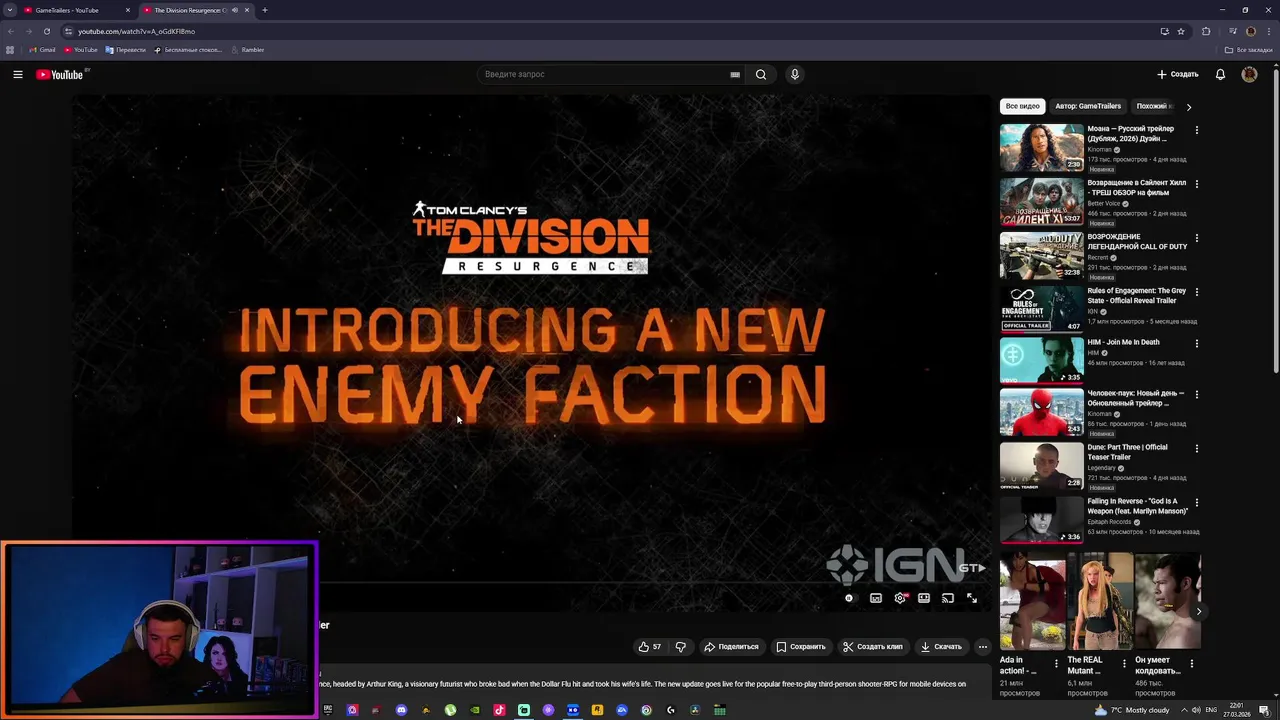Open Перевести bookmark
This screenshot has height=720, width=1280.
[x=125, y=50]
